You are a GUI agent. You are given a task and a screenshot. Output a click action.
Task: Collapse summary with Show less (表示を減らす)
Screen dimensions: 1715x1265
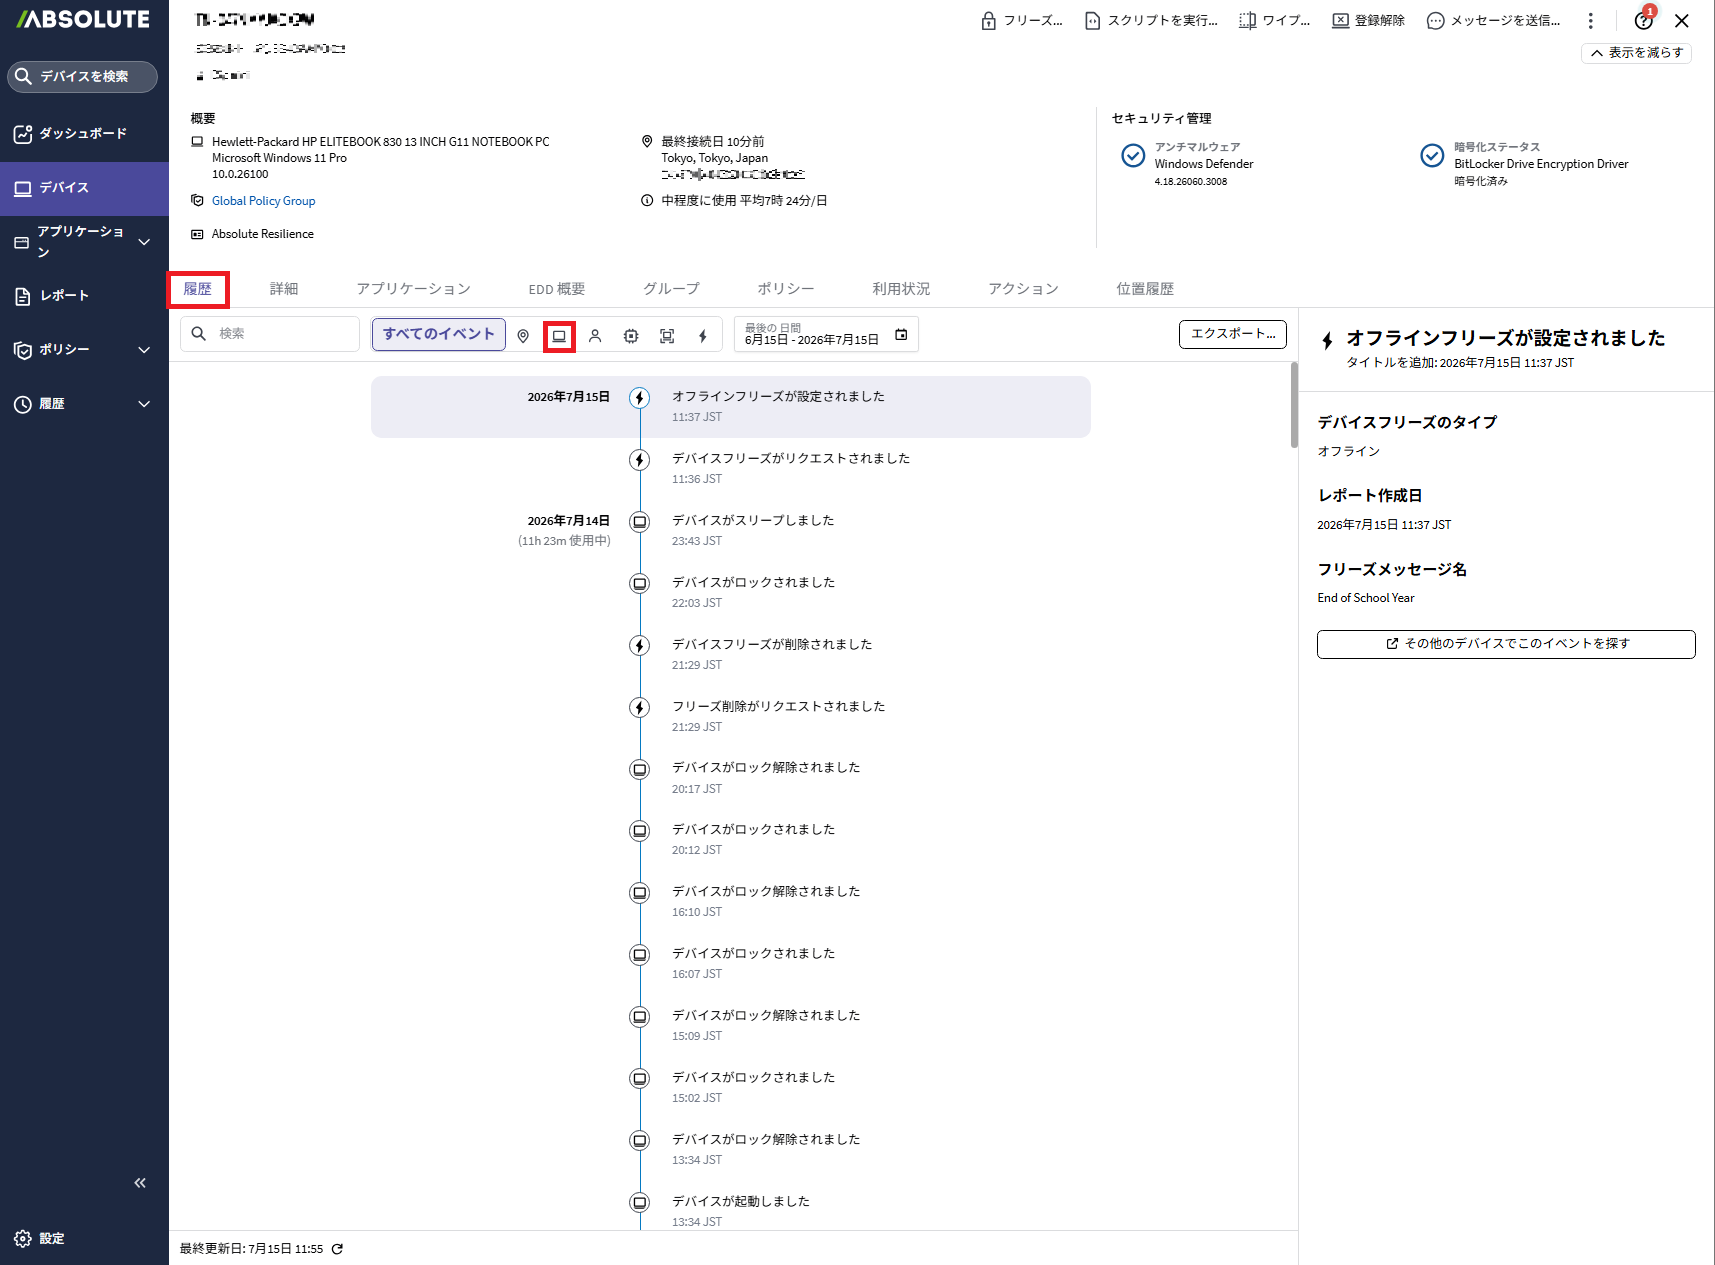point(1636,53)
